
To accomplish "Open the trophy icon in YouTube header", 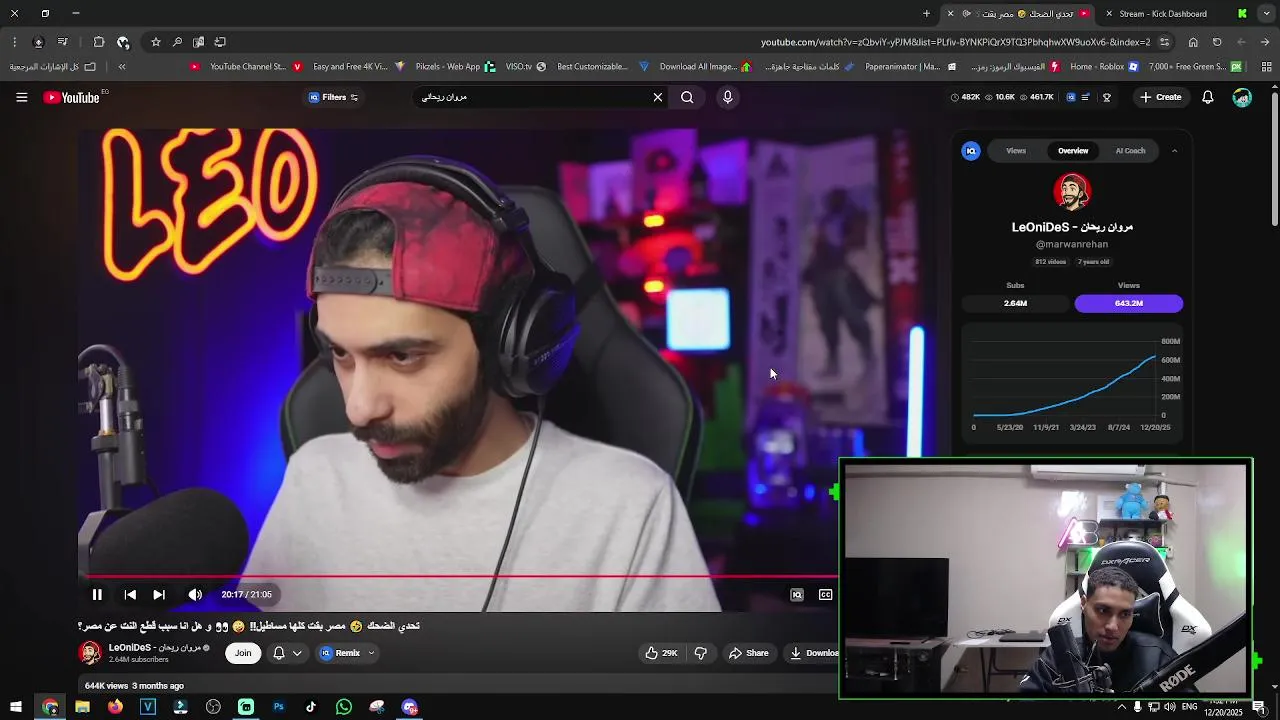I will tap(1106, 97).
